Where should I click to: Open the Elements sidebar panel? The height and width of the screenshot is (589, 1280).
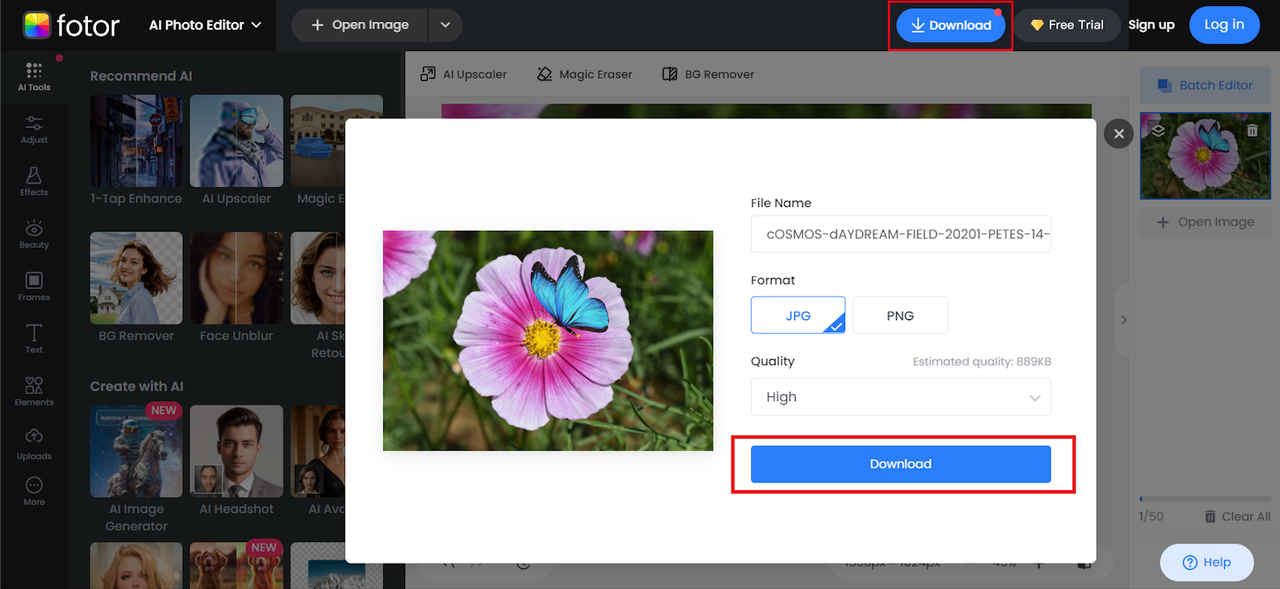pos(34,391)
